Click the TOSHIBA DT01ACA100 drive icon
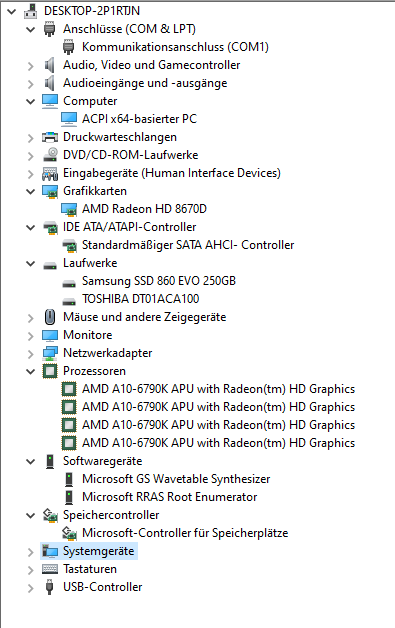 69,301
